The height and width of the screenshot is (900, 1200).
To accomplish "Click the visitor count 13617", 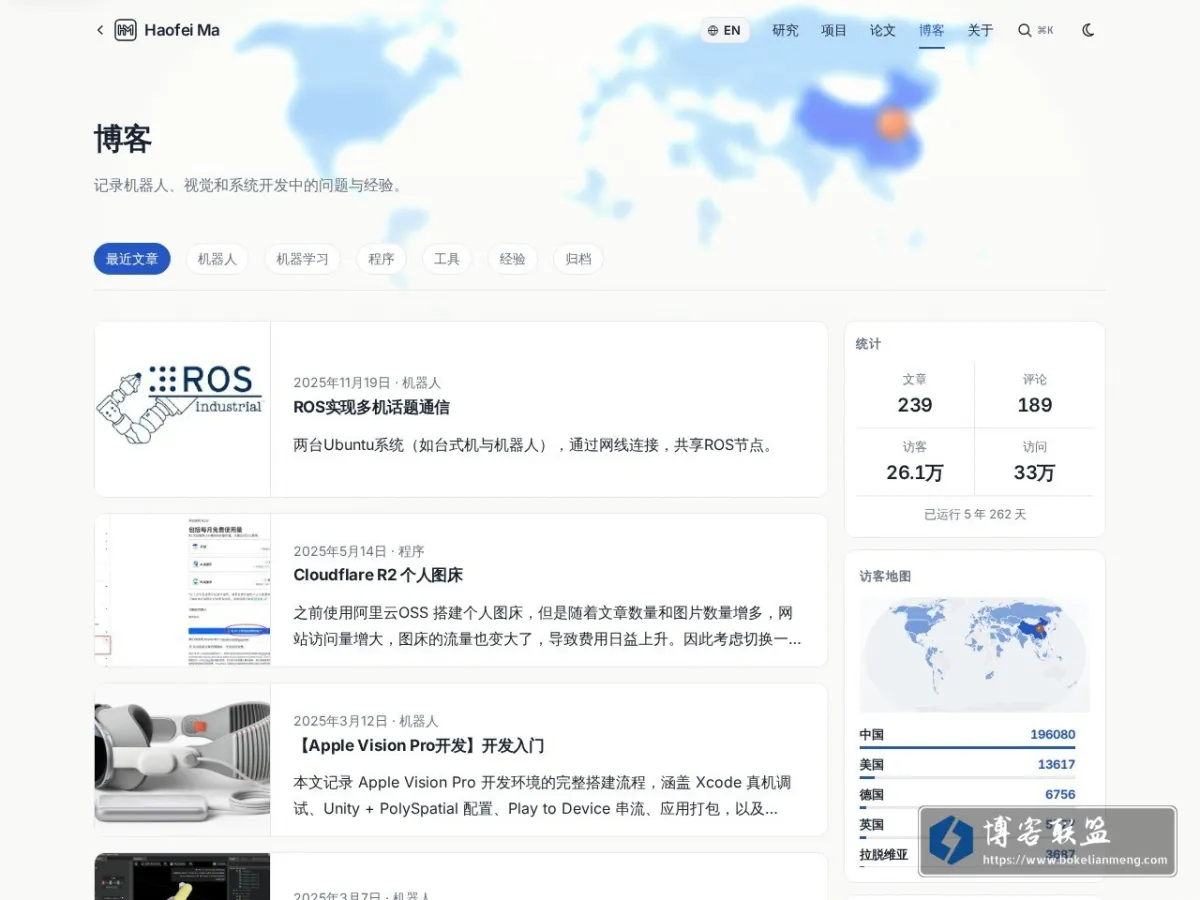I will (x=1056, y=764).
